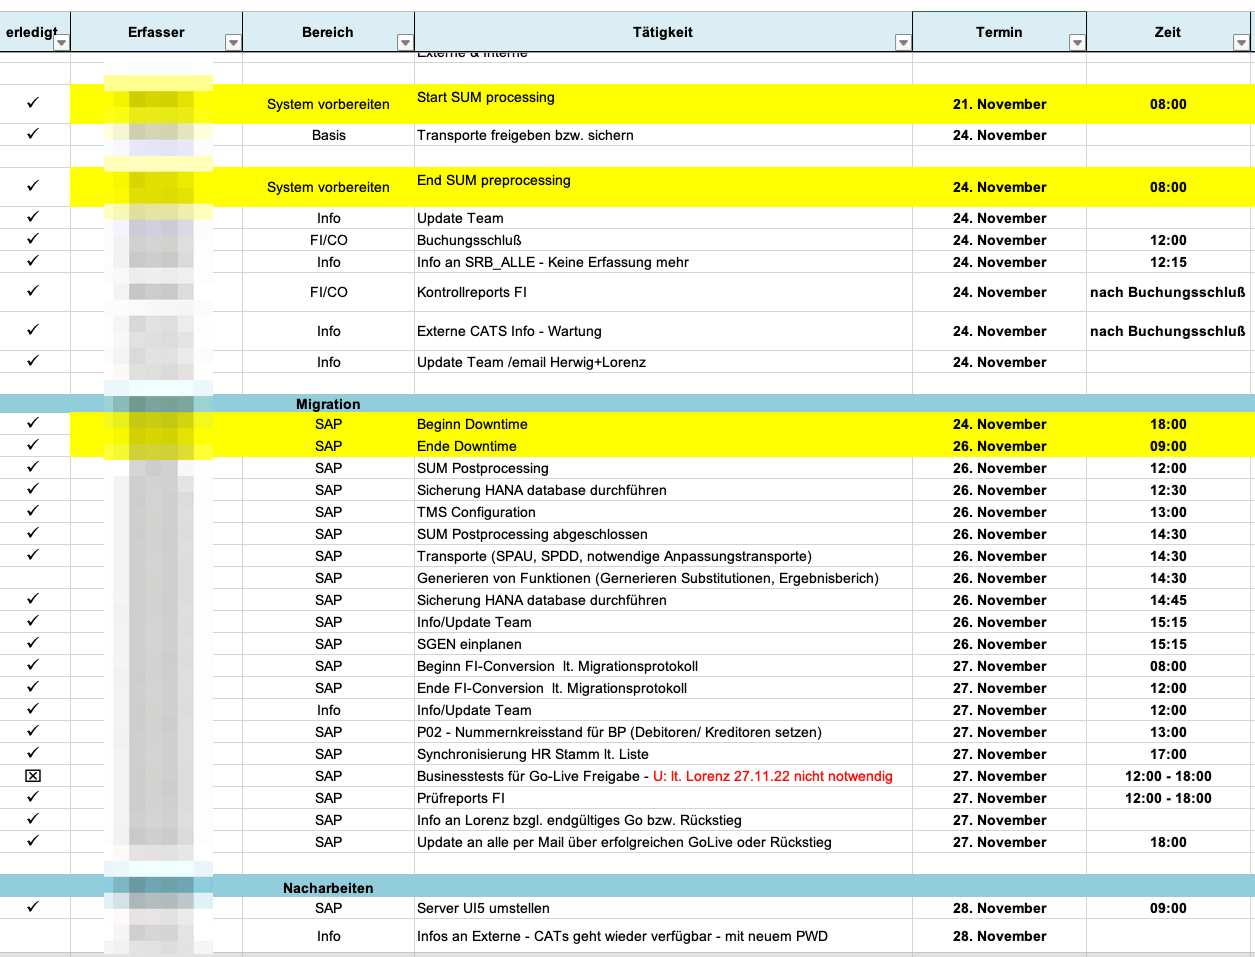The image size is (1255, 957).
Task: Select the Migration section header row
Action: point(627,404)
